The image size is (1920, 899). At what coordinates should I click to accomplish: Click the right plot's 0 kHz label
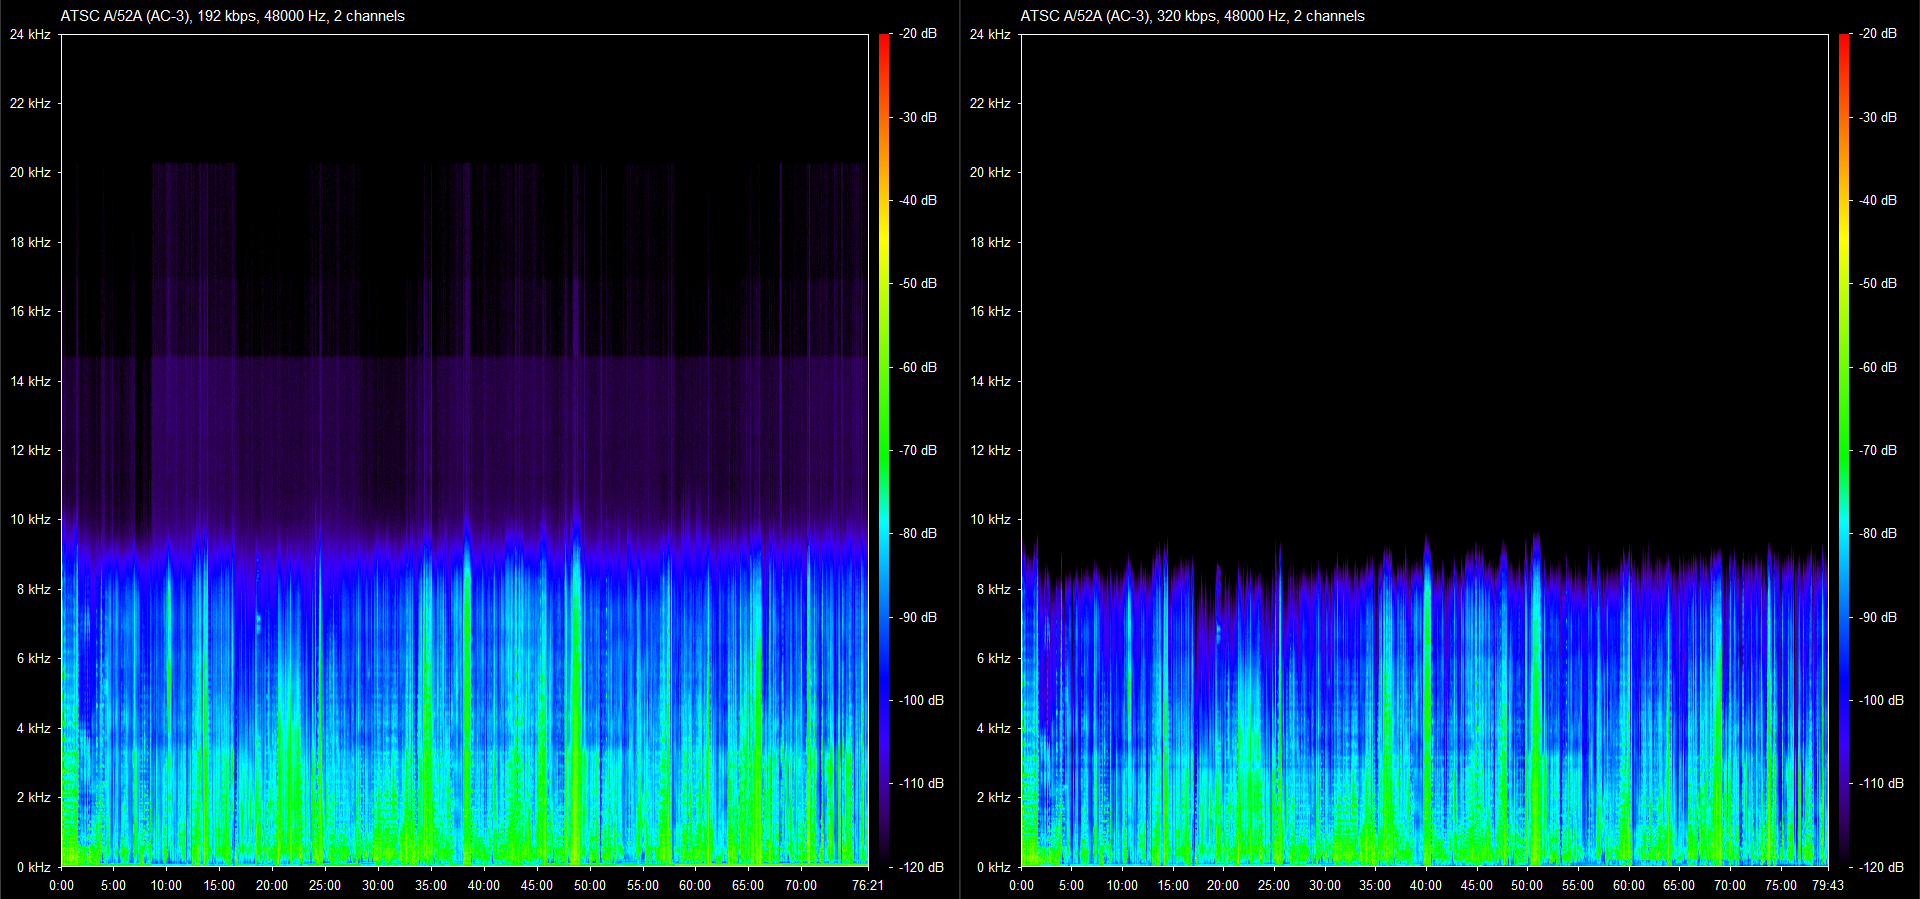pos(993,867)
